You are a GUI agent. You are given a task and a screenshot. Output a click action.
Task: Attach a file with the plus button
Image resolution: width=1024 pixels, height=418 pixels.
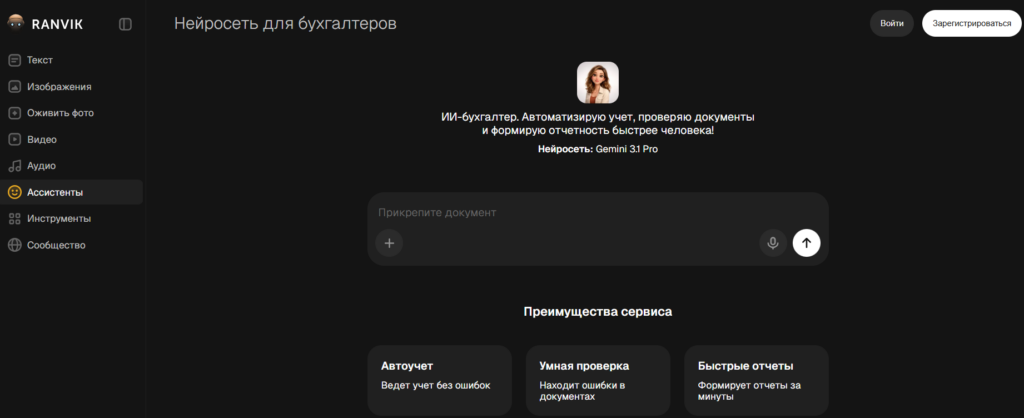[389, 243]
